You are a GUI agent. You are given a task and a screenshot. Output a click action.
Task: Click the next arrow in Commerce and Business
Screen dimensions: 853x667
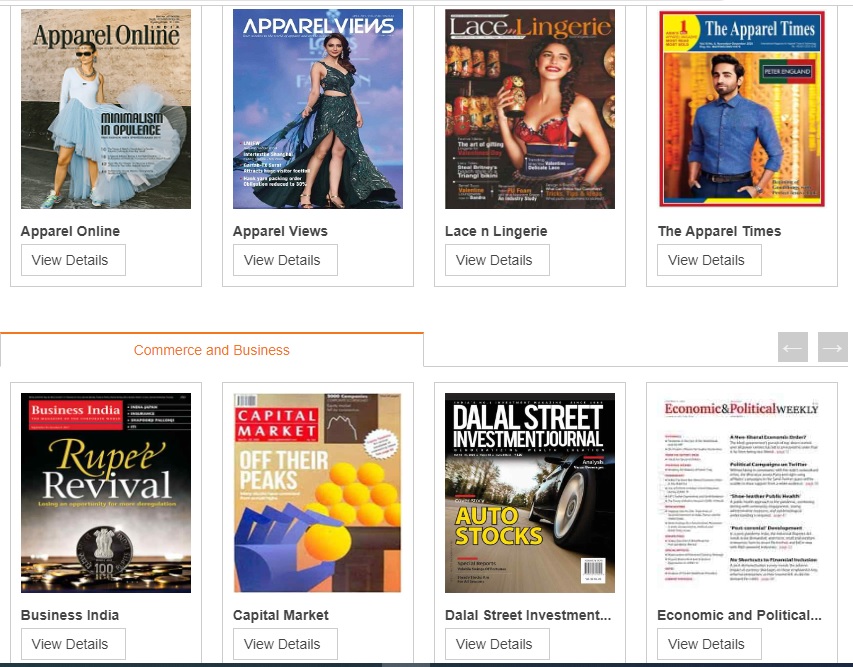pyautogui.click(x=832, y=347)
